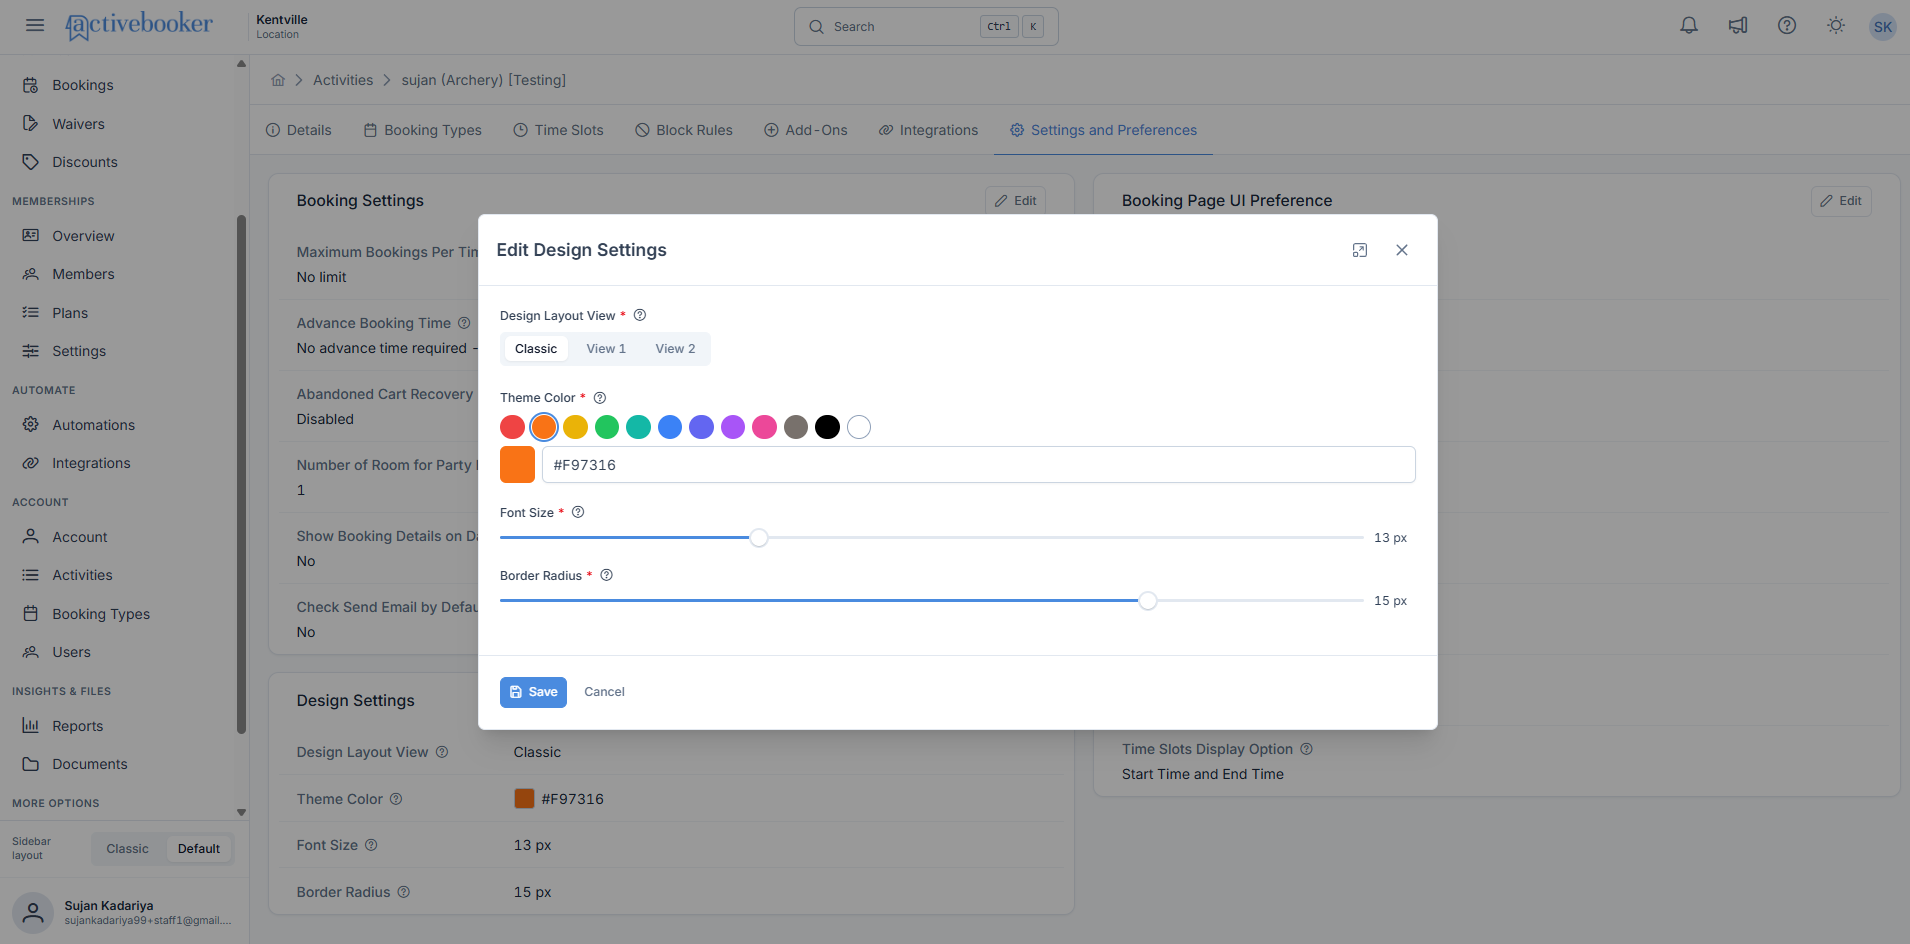The image size is (1910, 944).
Task: Pick the white theme color swatch
Action: (x=859, y=427)
